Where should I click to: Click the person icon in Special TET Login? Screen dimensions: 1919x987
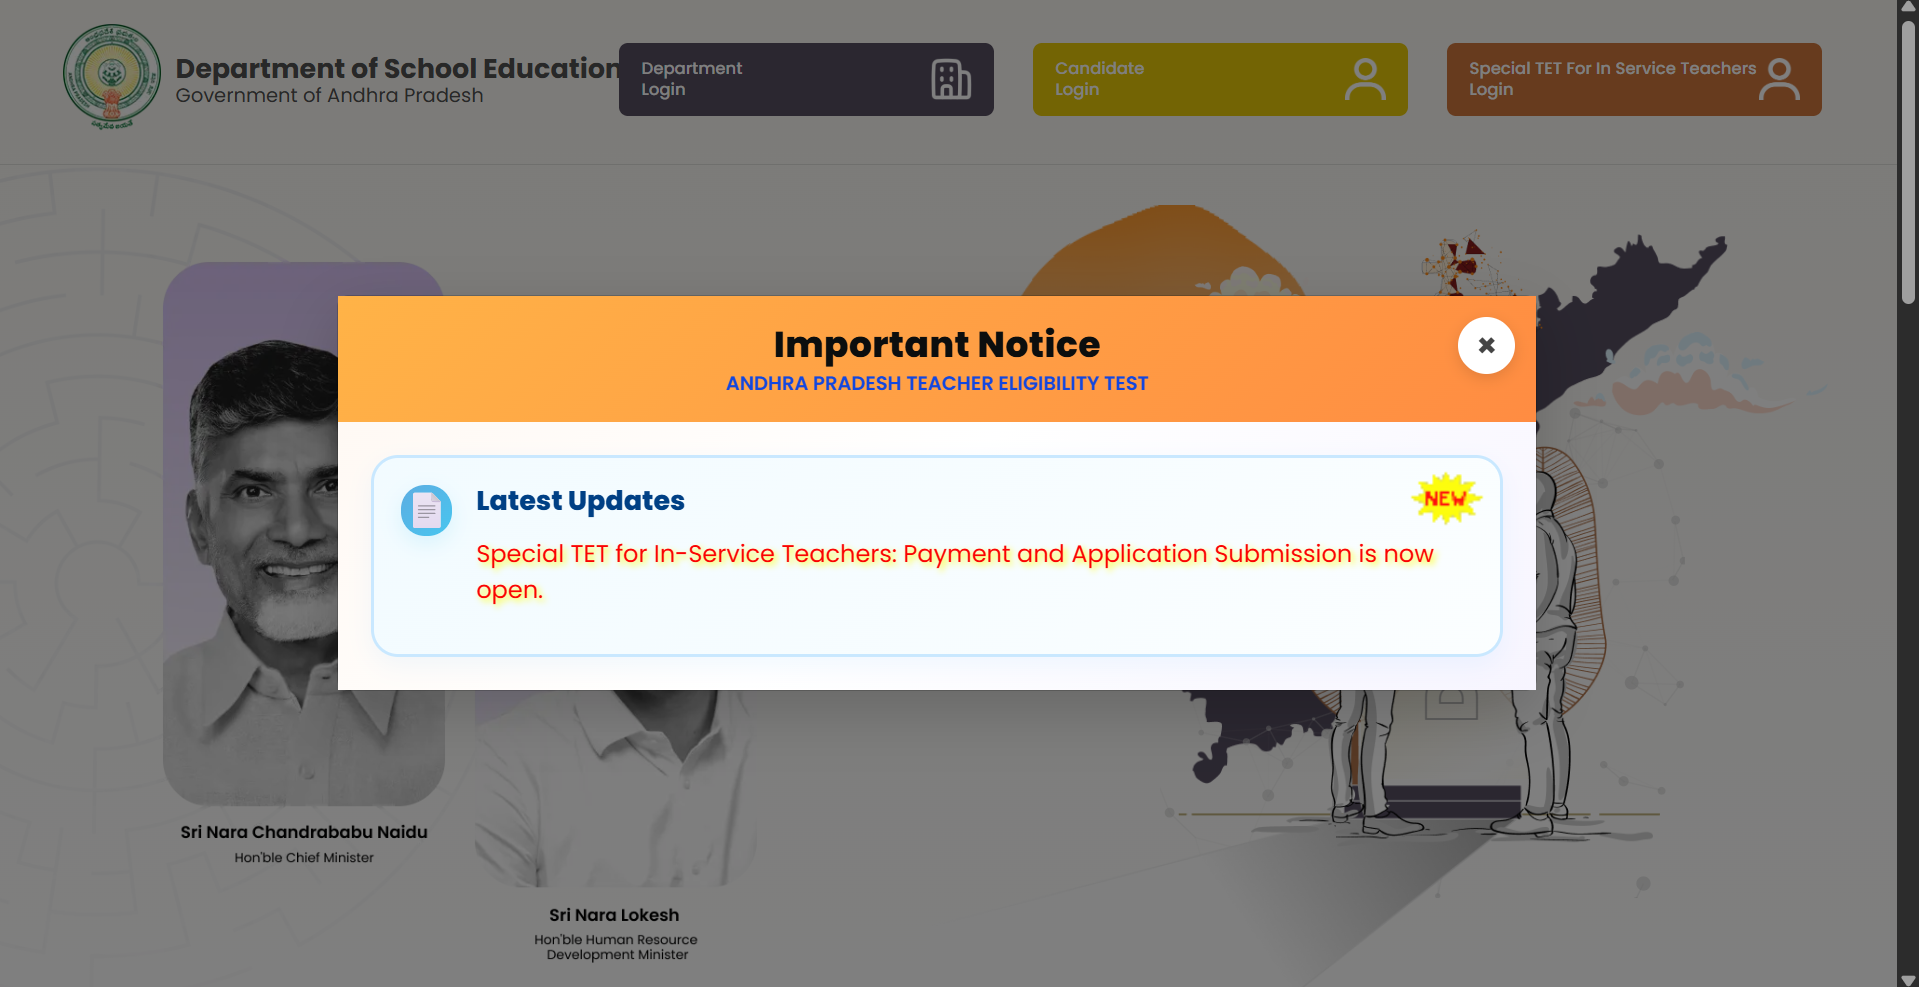1779,79
